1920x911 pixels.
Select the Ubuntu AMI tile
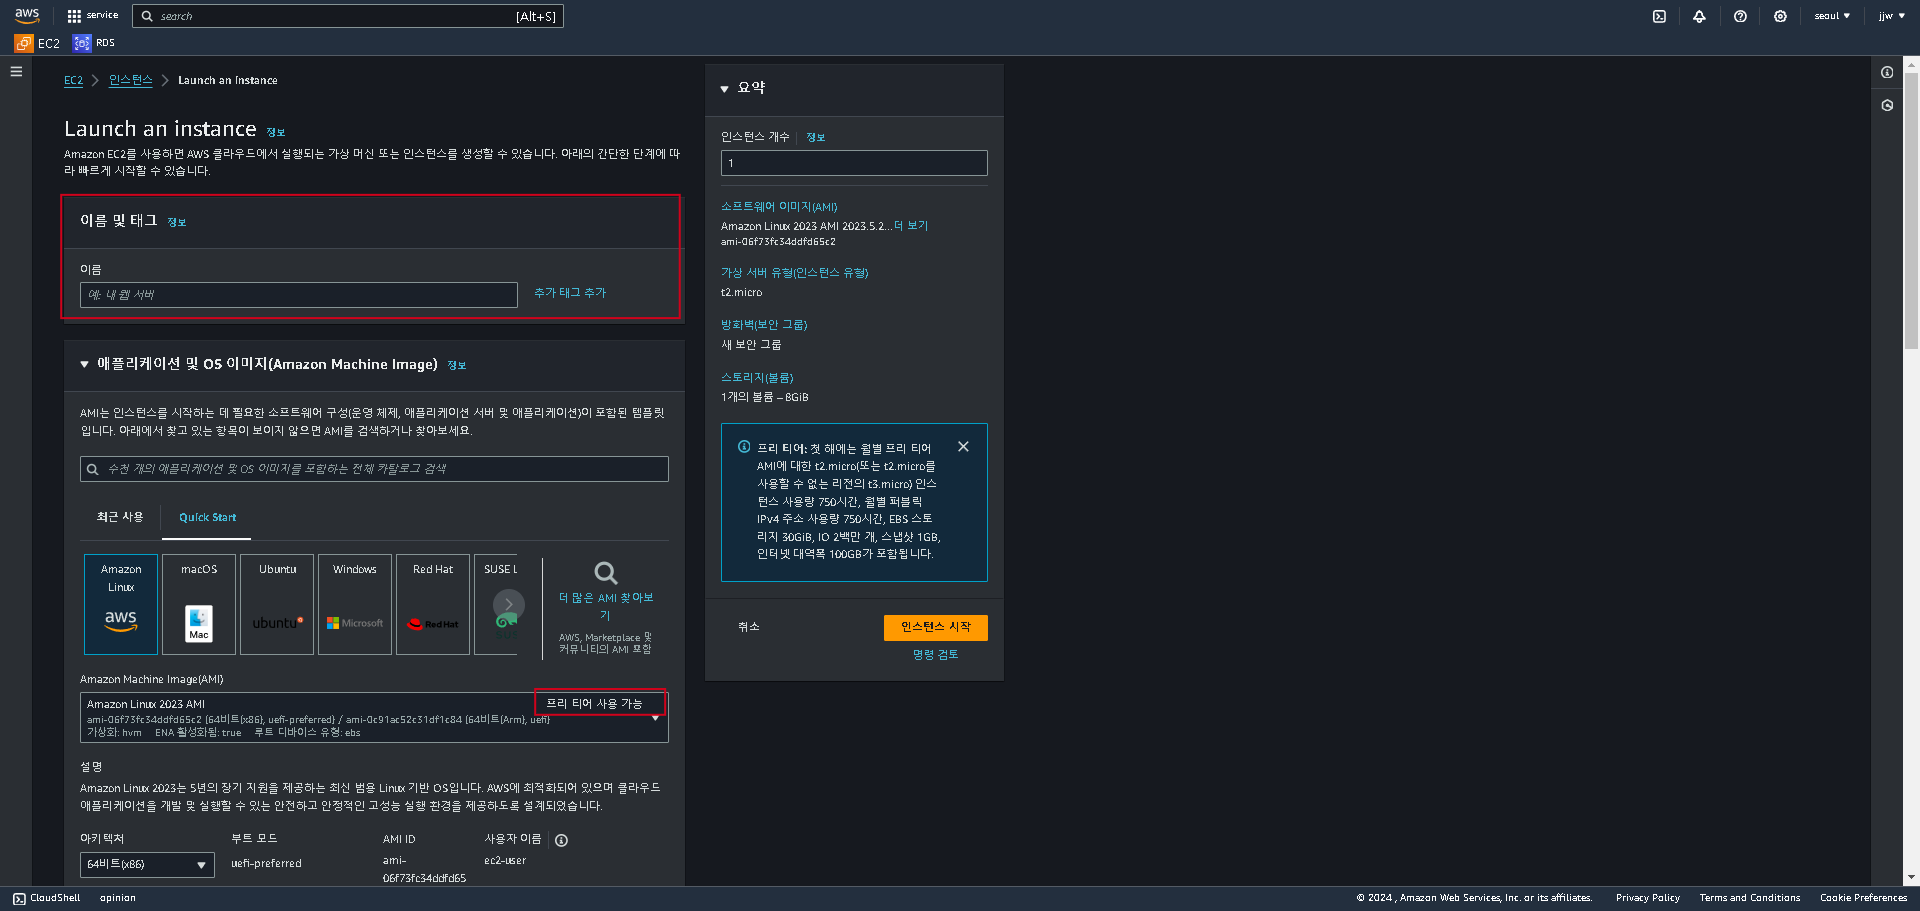277,604
